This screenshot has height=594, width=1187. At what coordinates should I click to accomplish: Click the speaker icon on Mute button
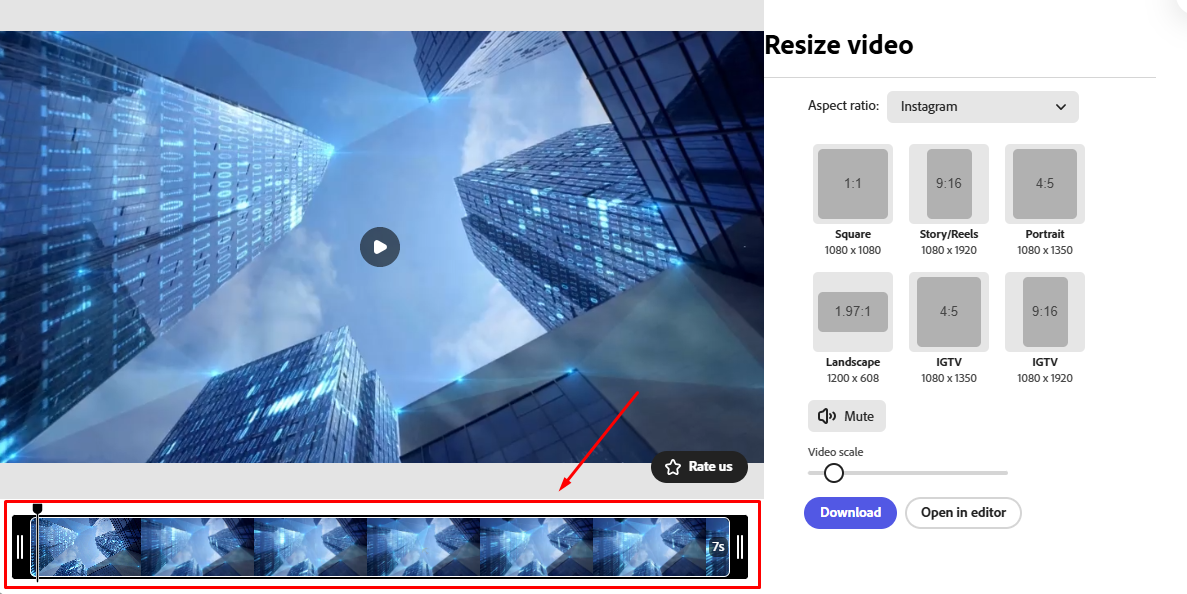[827, 416]
